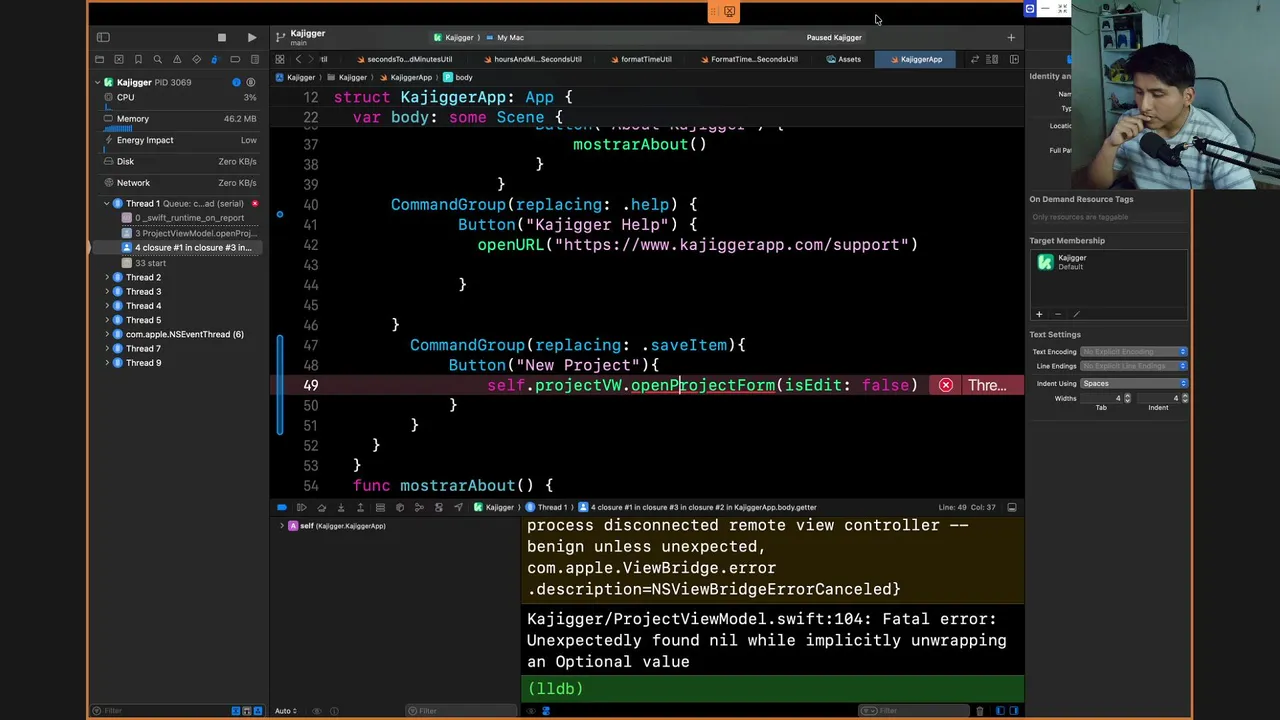This screenshot has width=1280, height=720.
Task: Open the Project navigator folder icon
Action: (99, 59)
